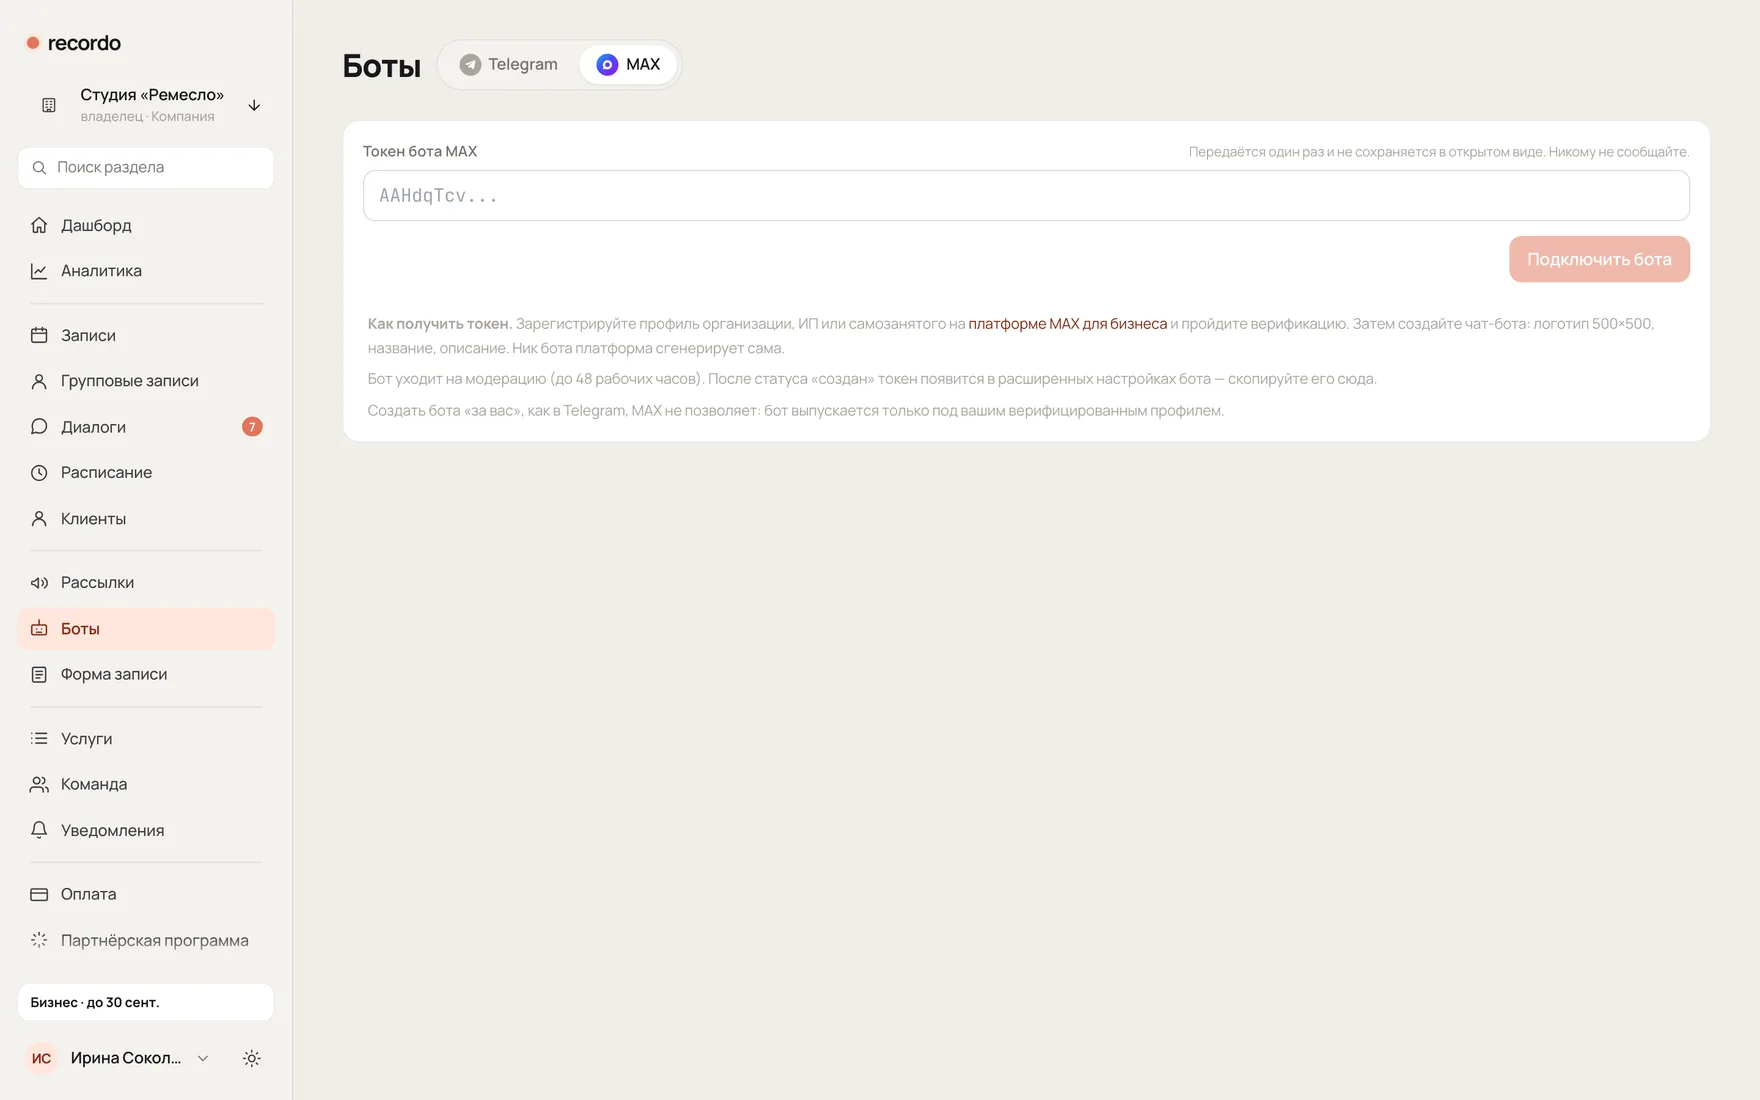
Task: Click the Расписание clock icon
Action: 39,473
